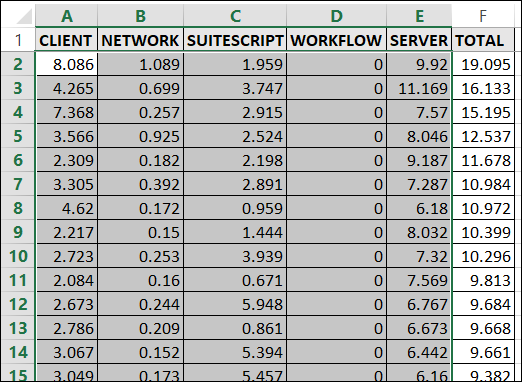Select cell with value 7.32
This screenshot has width=522, height=382.
click(419, 256)
